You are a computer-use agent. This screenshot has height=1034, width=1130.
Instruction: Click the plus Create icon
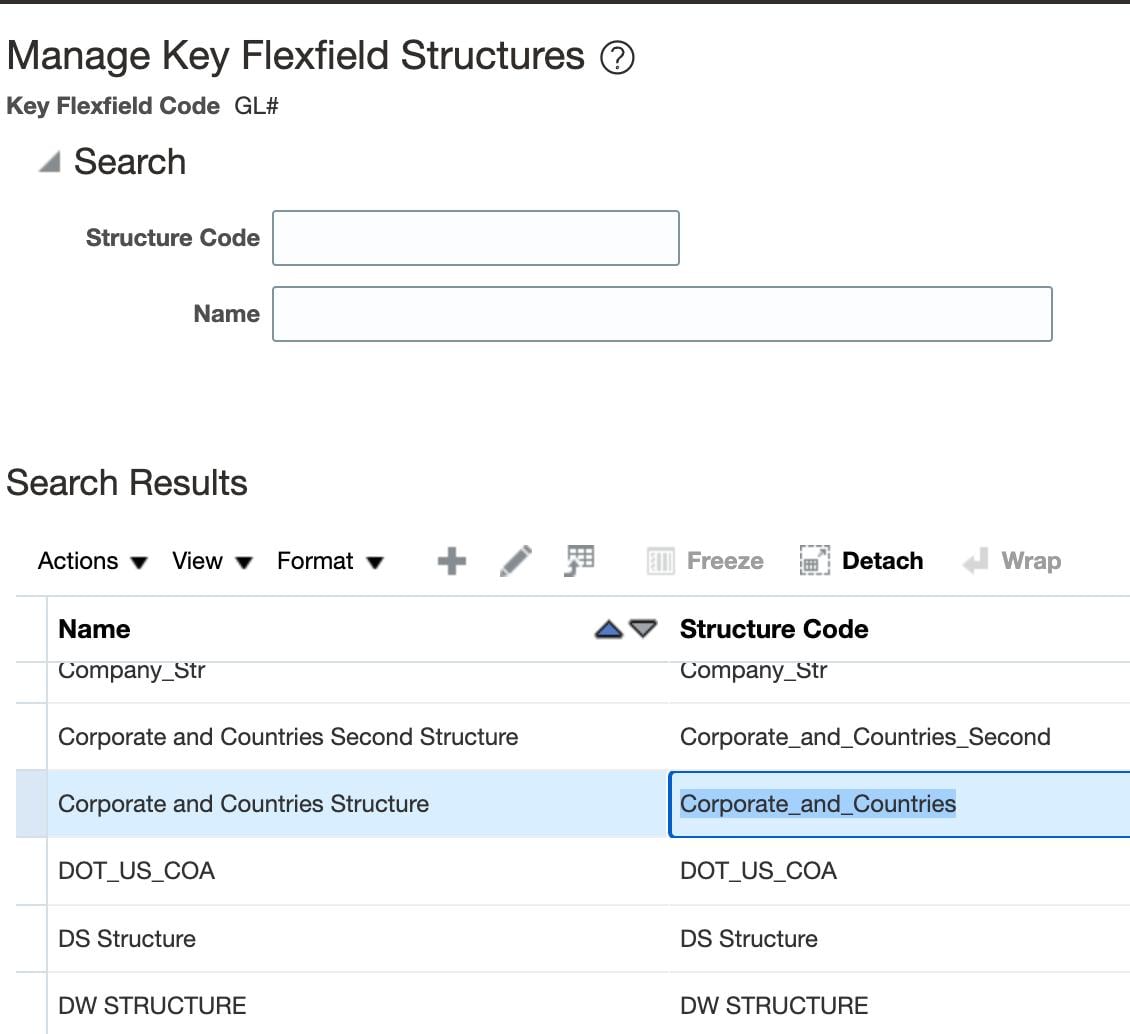(x=452, y=561)
